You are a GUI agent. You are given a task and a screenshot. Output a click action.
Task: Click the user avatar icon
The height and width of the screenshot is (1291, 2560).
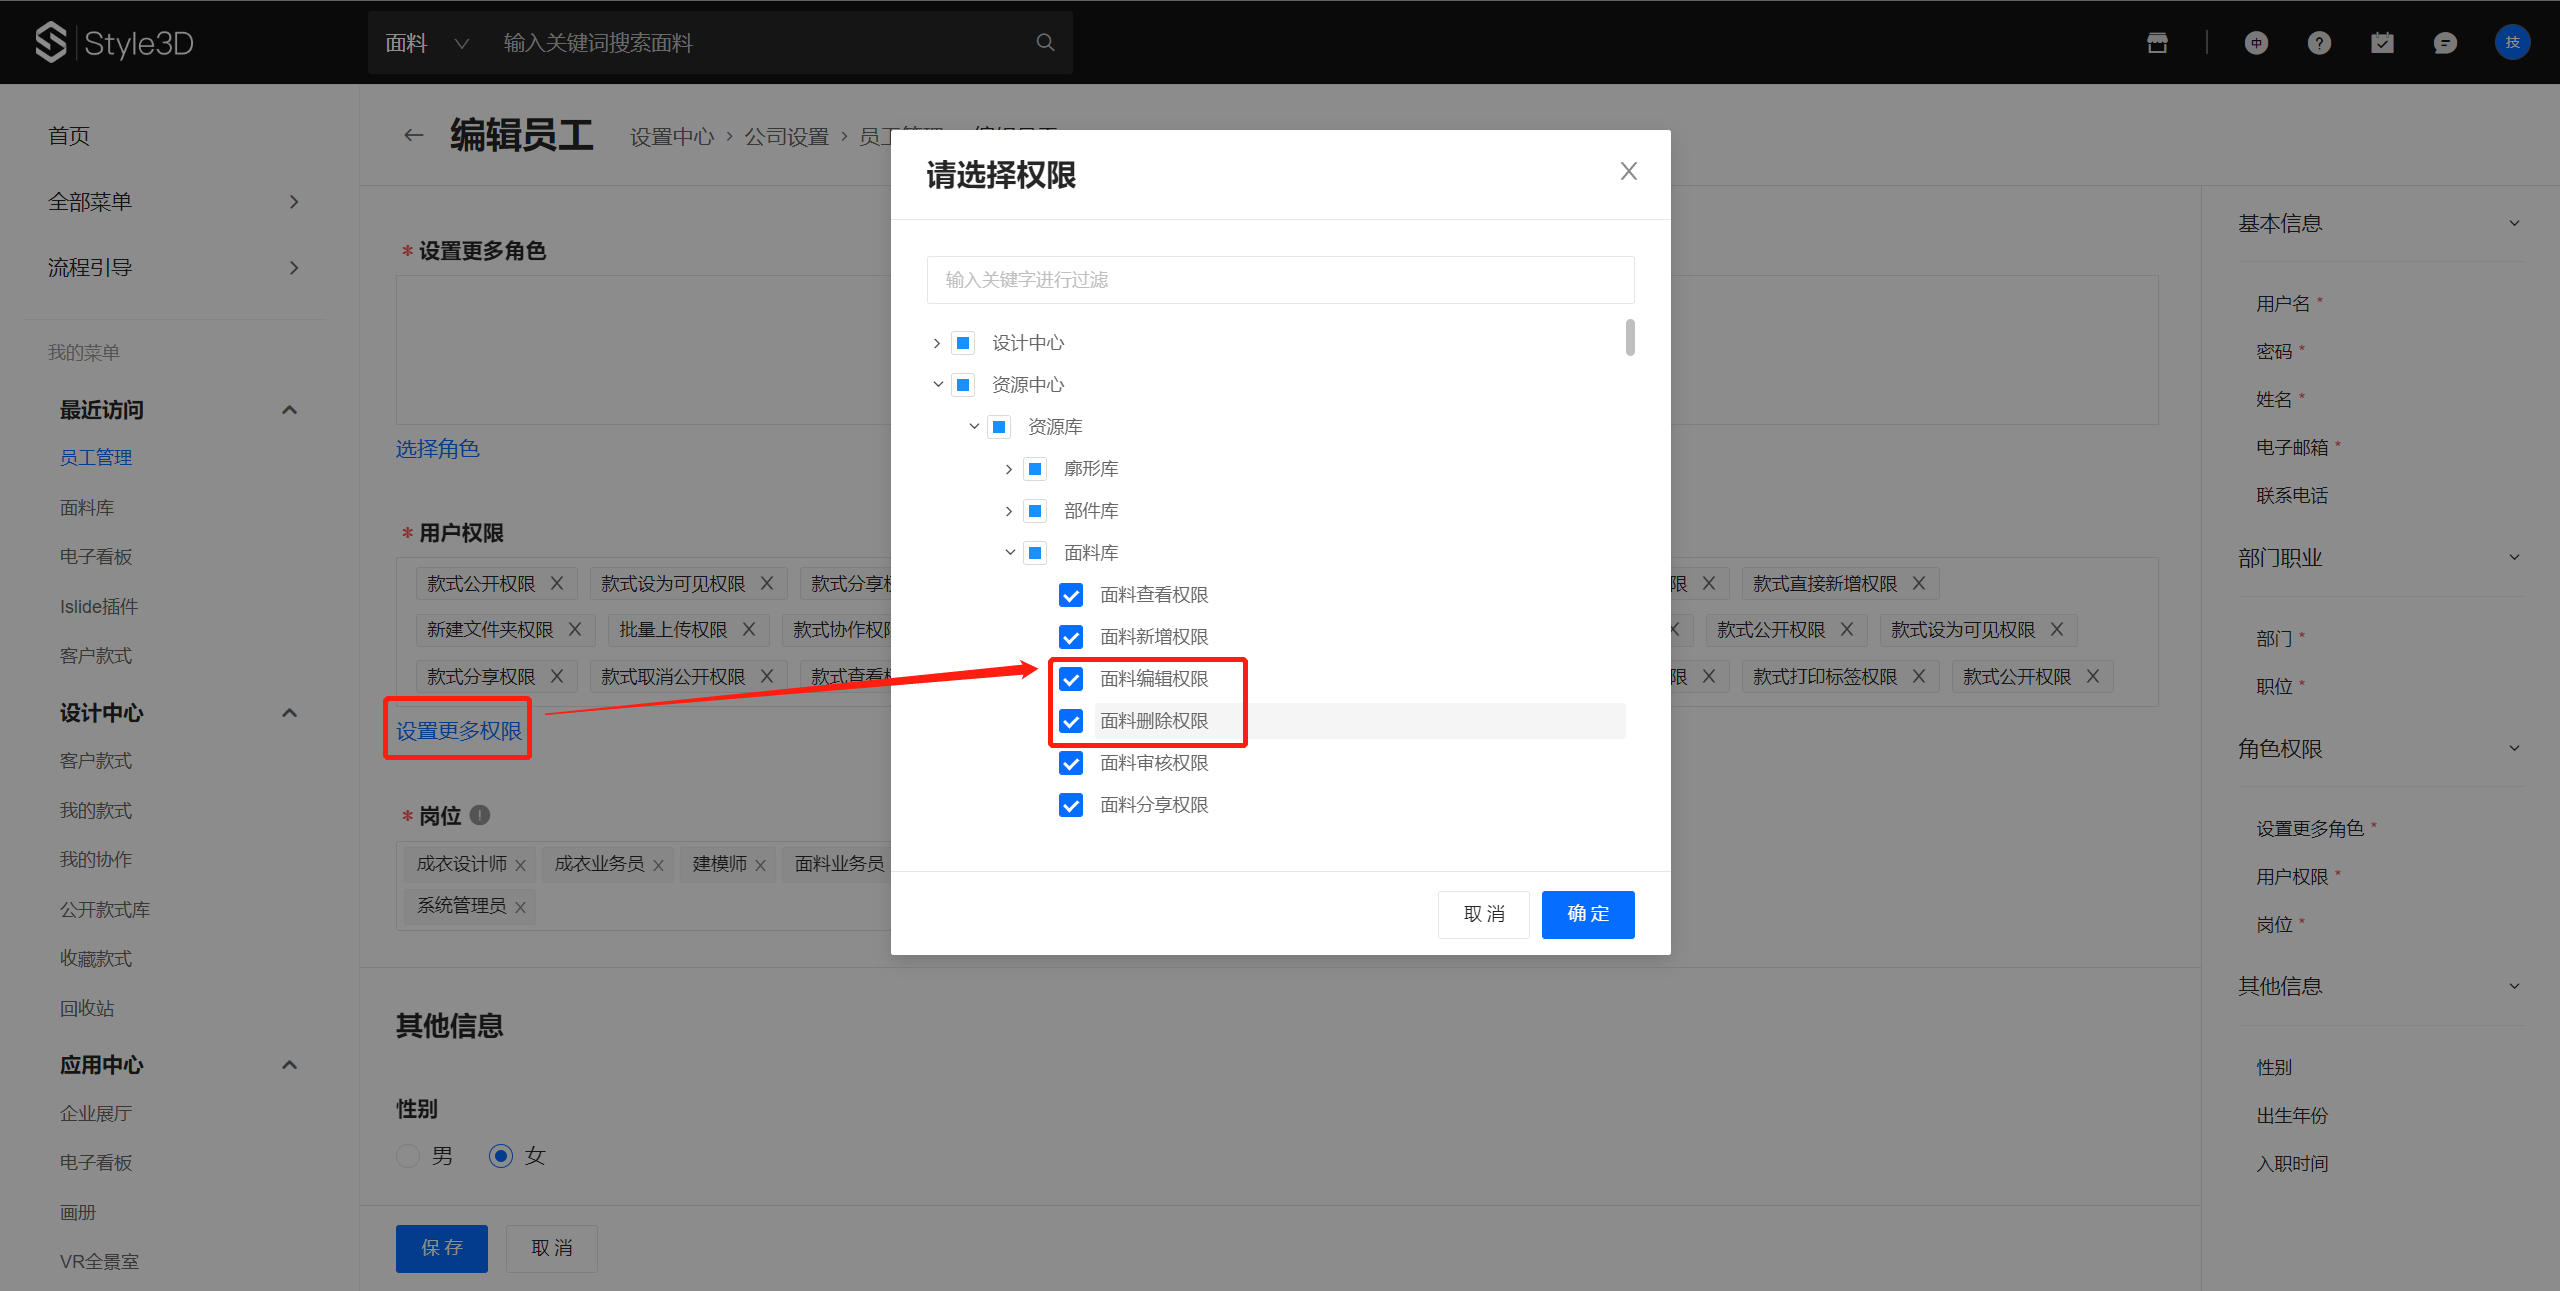point(2512,42)
